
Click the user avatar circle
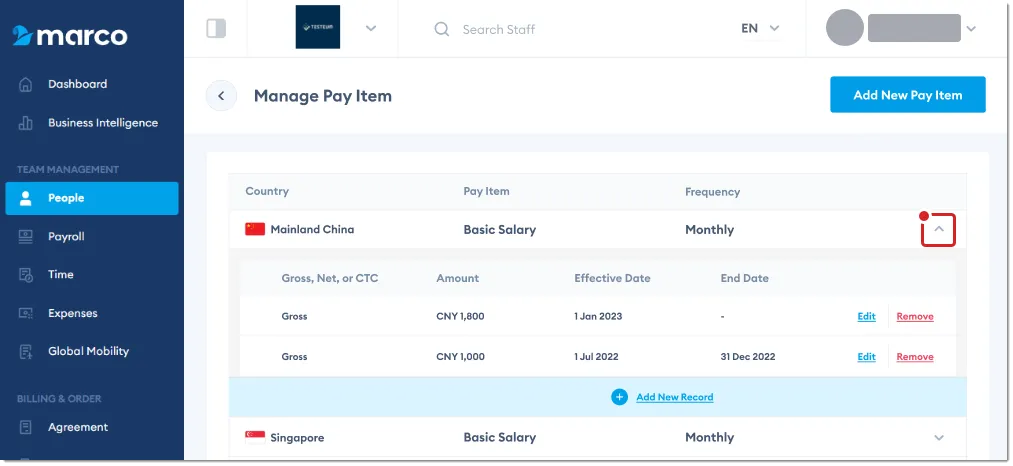click(844, 28)
